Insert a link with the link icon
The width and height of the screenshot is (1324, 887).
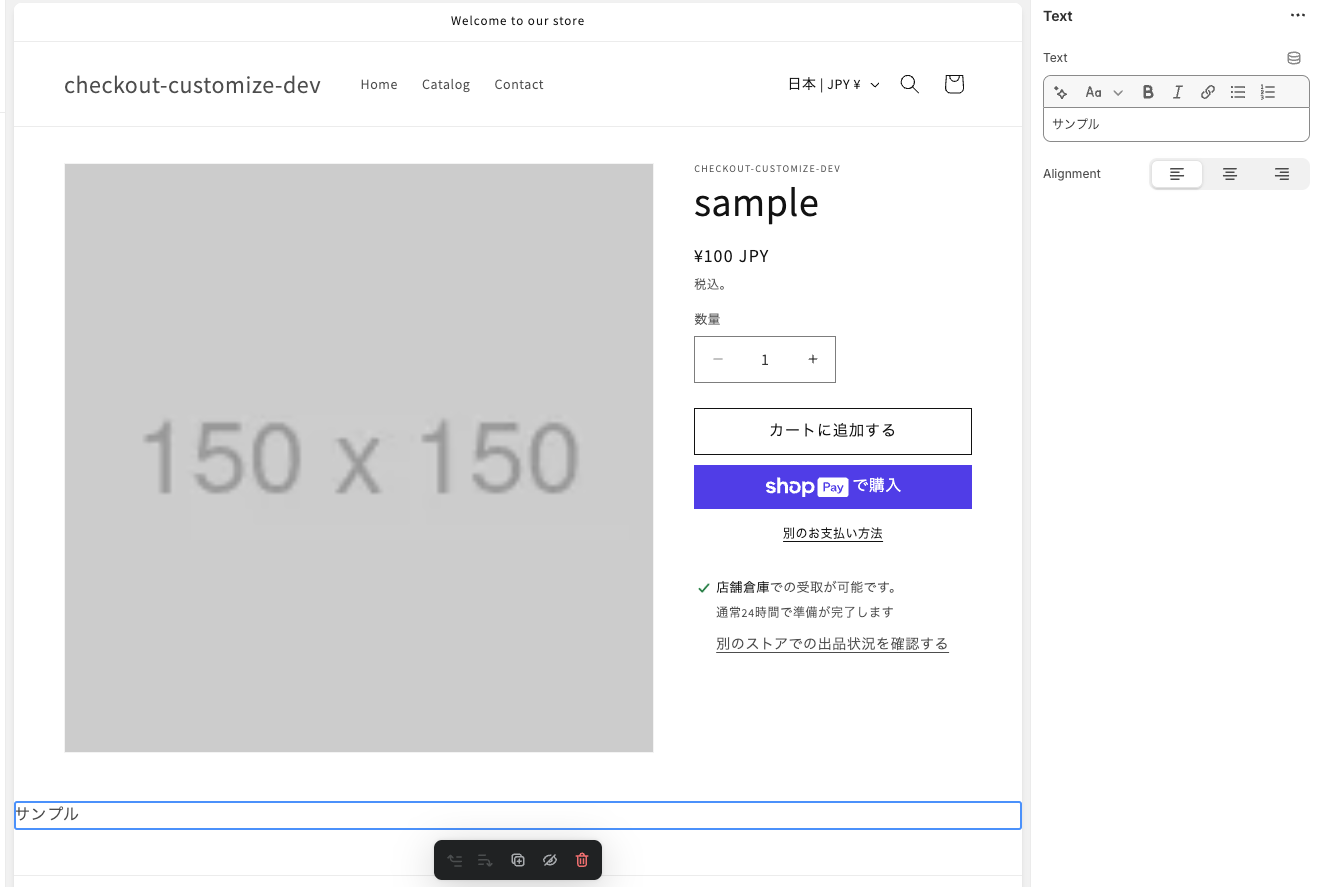tap(1208, 92)
